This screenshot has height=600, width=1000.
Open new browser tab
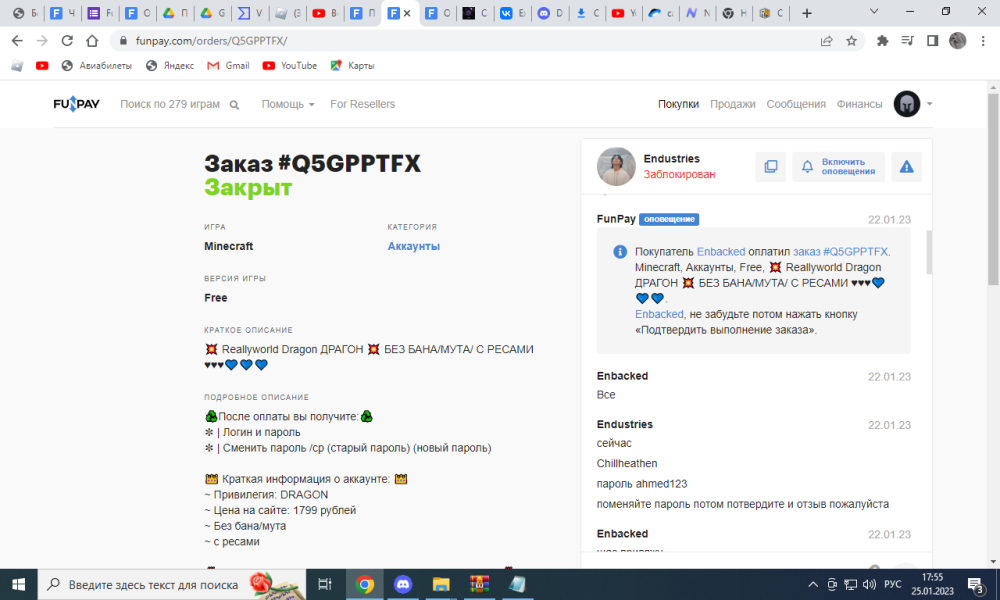coord(807,13)
